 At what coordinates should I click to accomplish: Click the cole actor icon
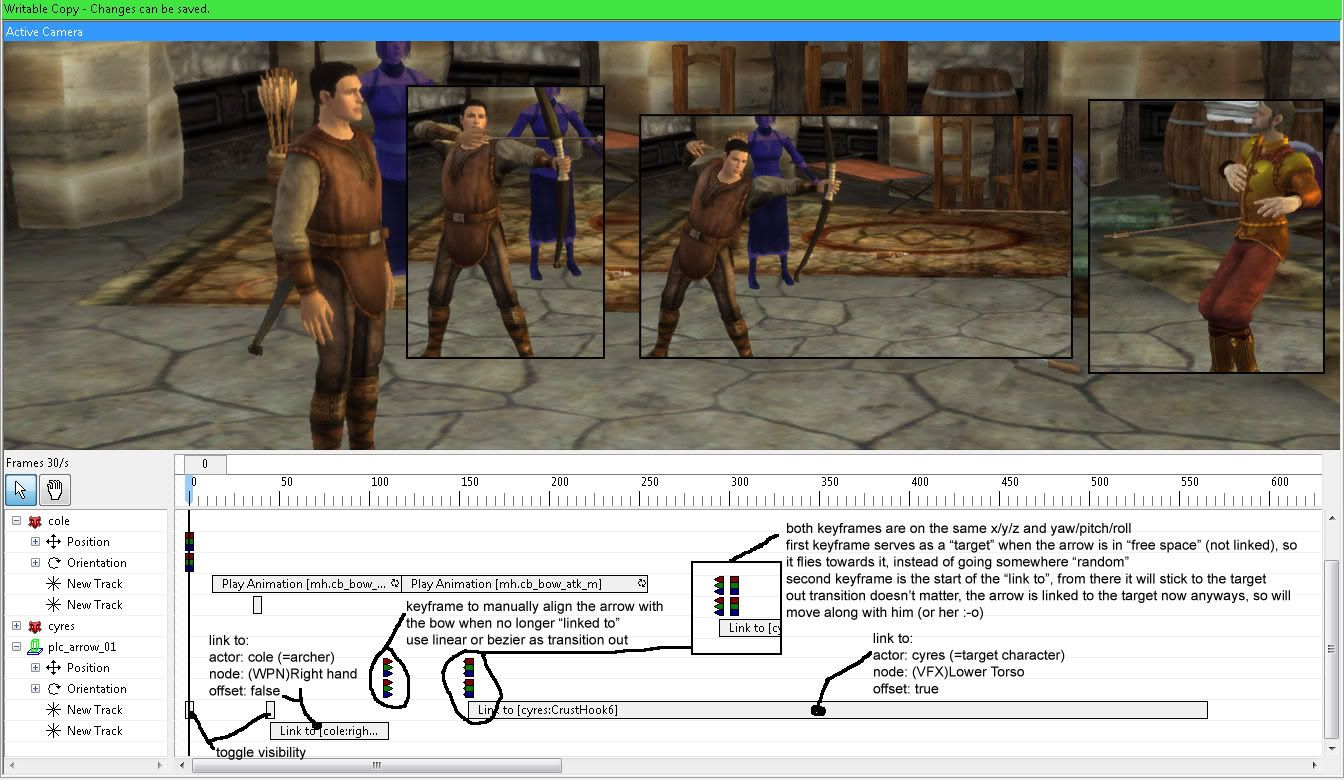[35, 521]
